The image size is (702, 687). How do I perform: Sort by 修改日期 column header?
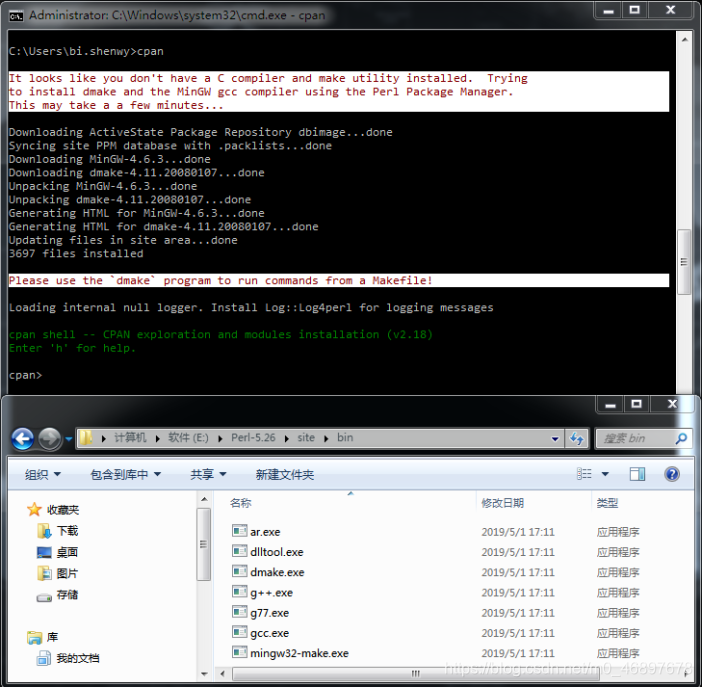502,503
